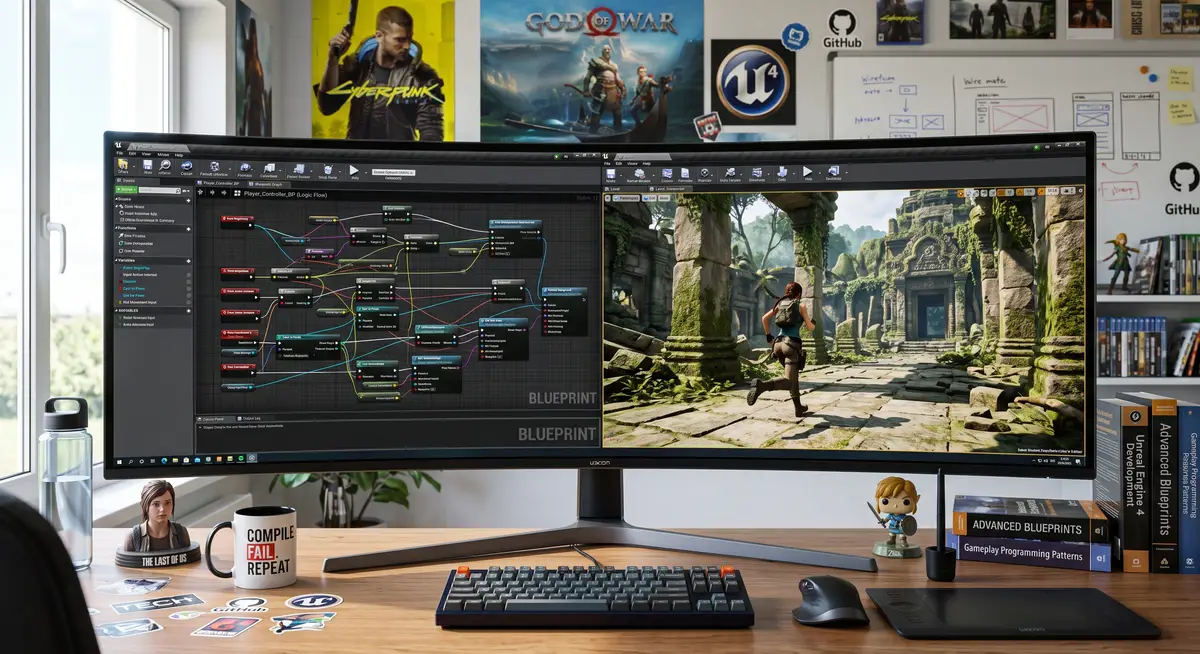Collapse the Functions section in My Blueprint panel
Viewport: 1200px width, 654px height.
pyautogui.click(x=116, y=228)
